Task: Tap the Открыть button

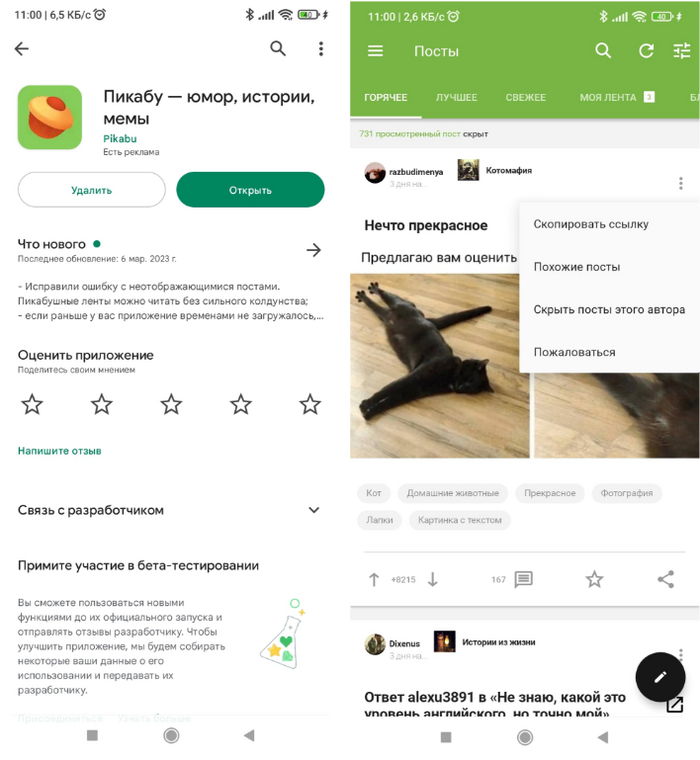Action: (x=250, y=190)
